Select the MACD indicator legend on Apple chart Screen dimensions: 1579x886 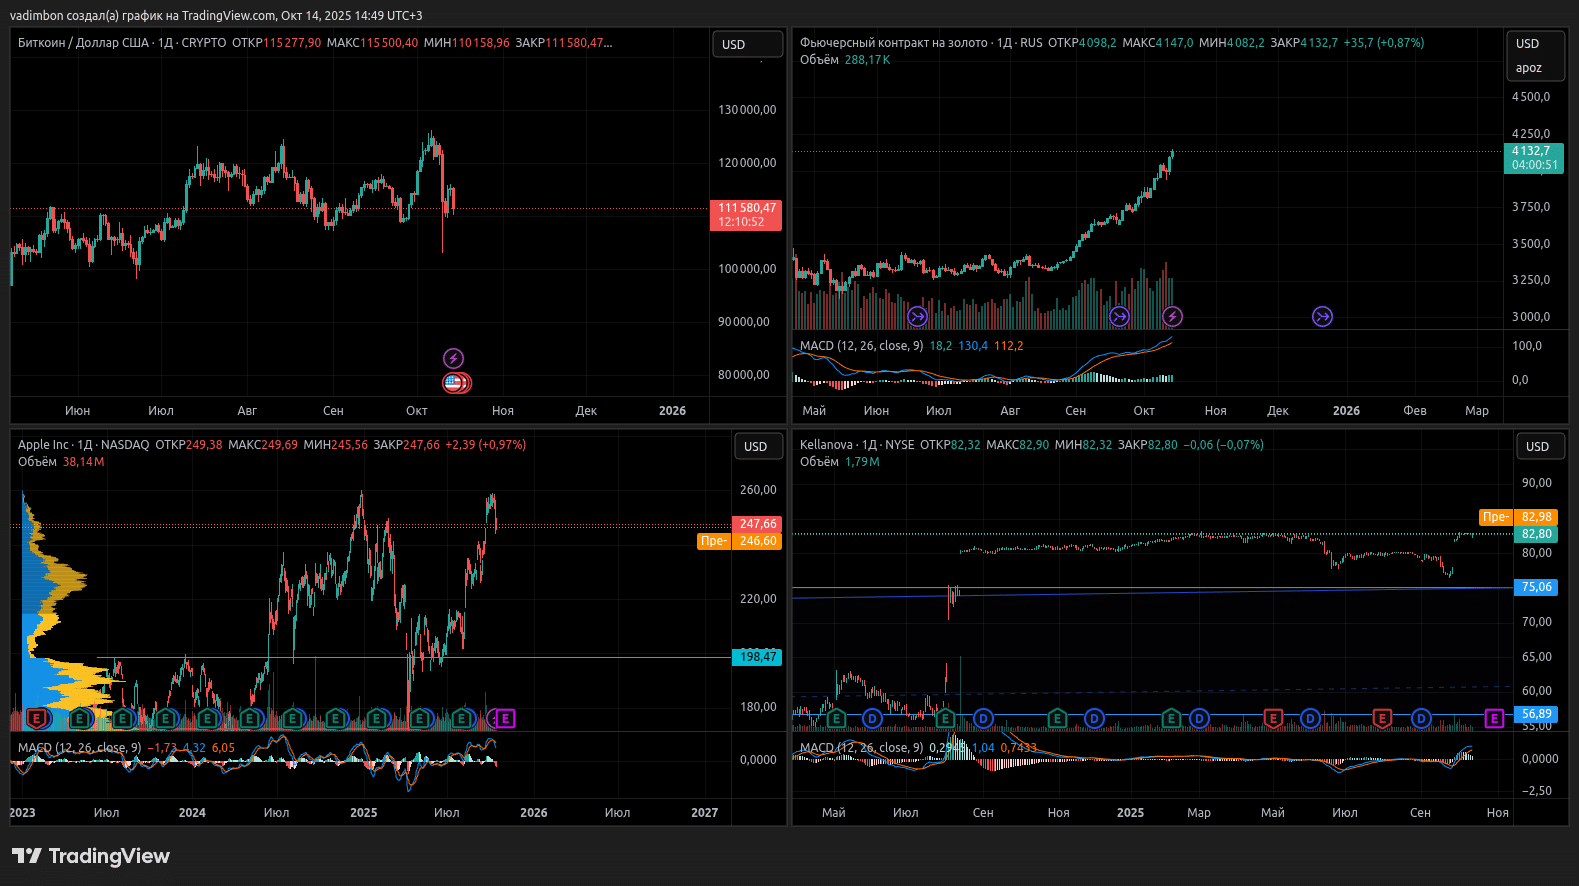pyautogui.click(x=78, y=748)
